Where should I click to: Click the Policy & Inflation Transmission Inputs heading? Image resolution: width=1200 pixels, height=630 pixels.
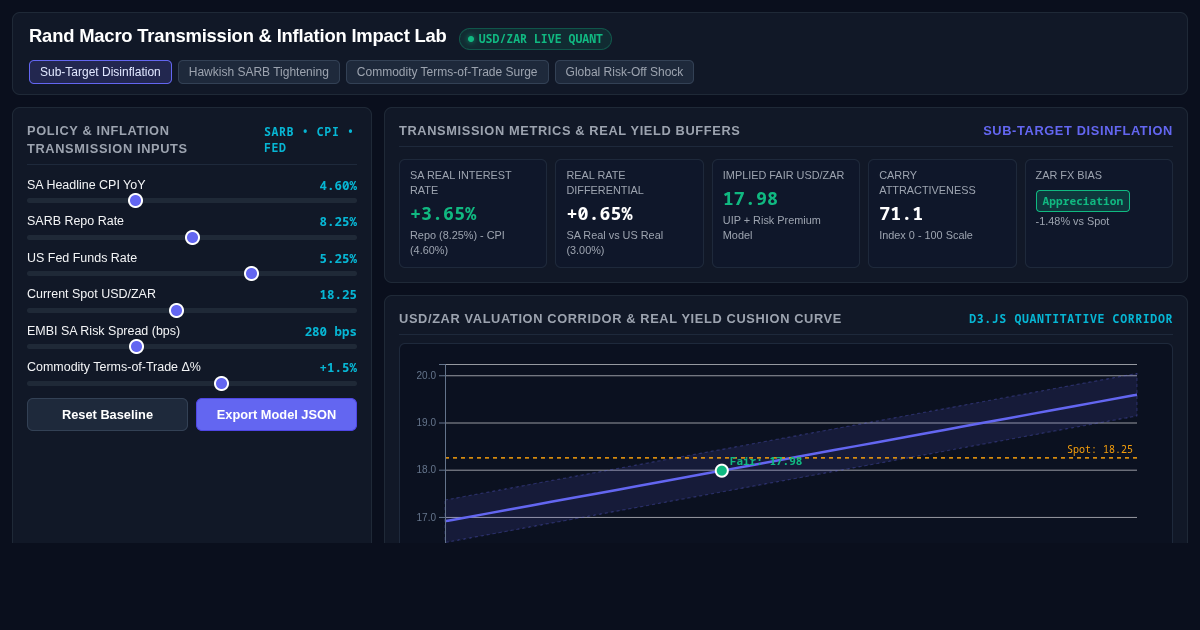(x=107, y=140)
